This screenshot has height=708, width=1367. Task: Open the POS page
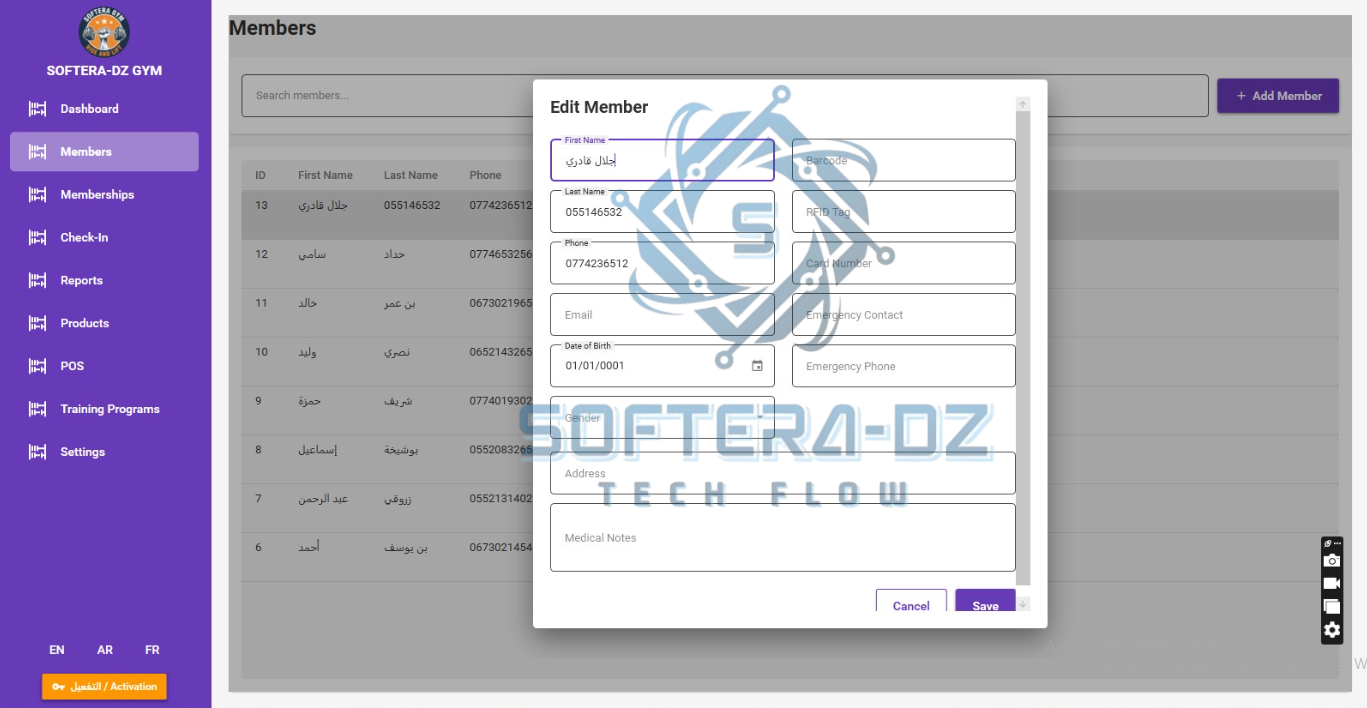pos(104,366)
